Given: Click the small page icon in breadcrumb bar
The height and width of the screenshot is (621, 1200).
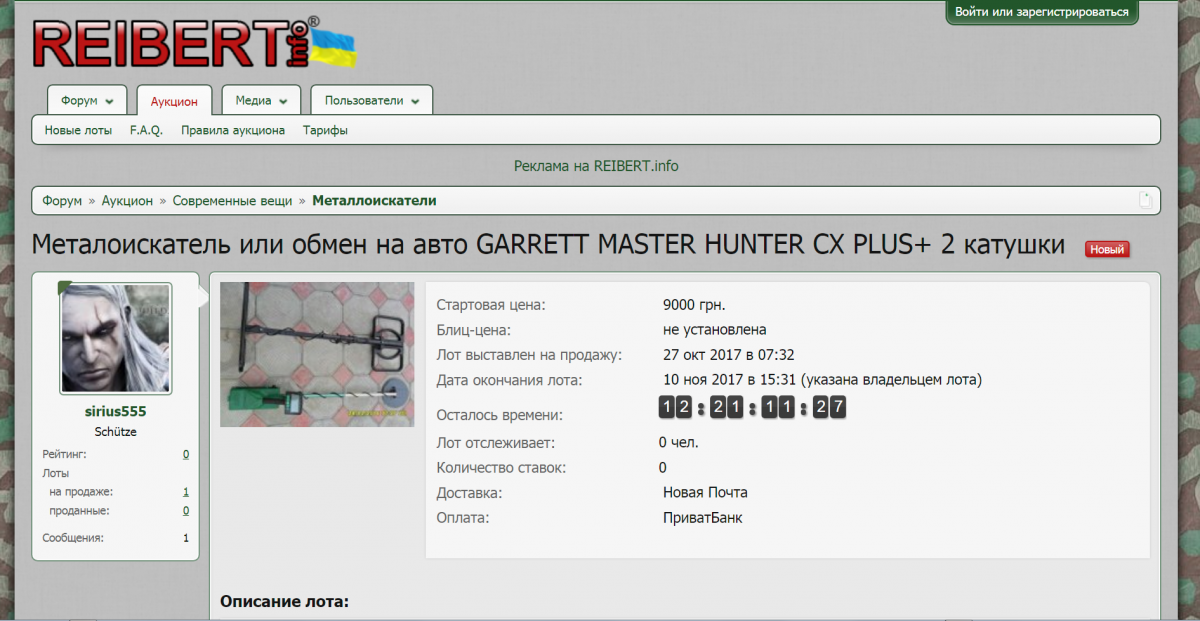Looking at the screenshot, I should pyautogui.click(x=1145, y=200).
